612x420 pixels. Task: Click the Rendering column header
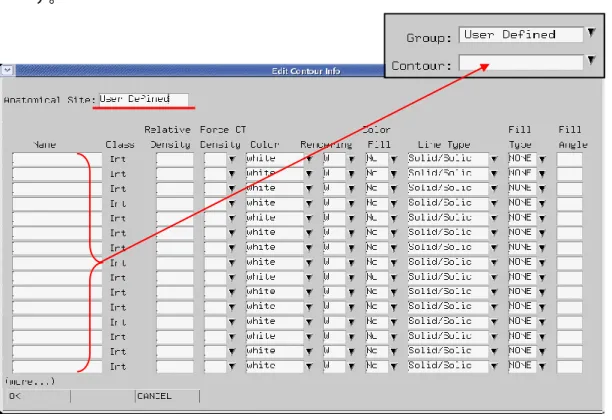[326, 145]
